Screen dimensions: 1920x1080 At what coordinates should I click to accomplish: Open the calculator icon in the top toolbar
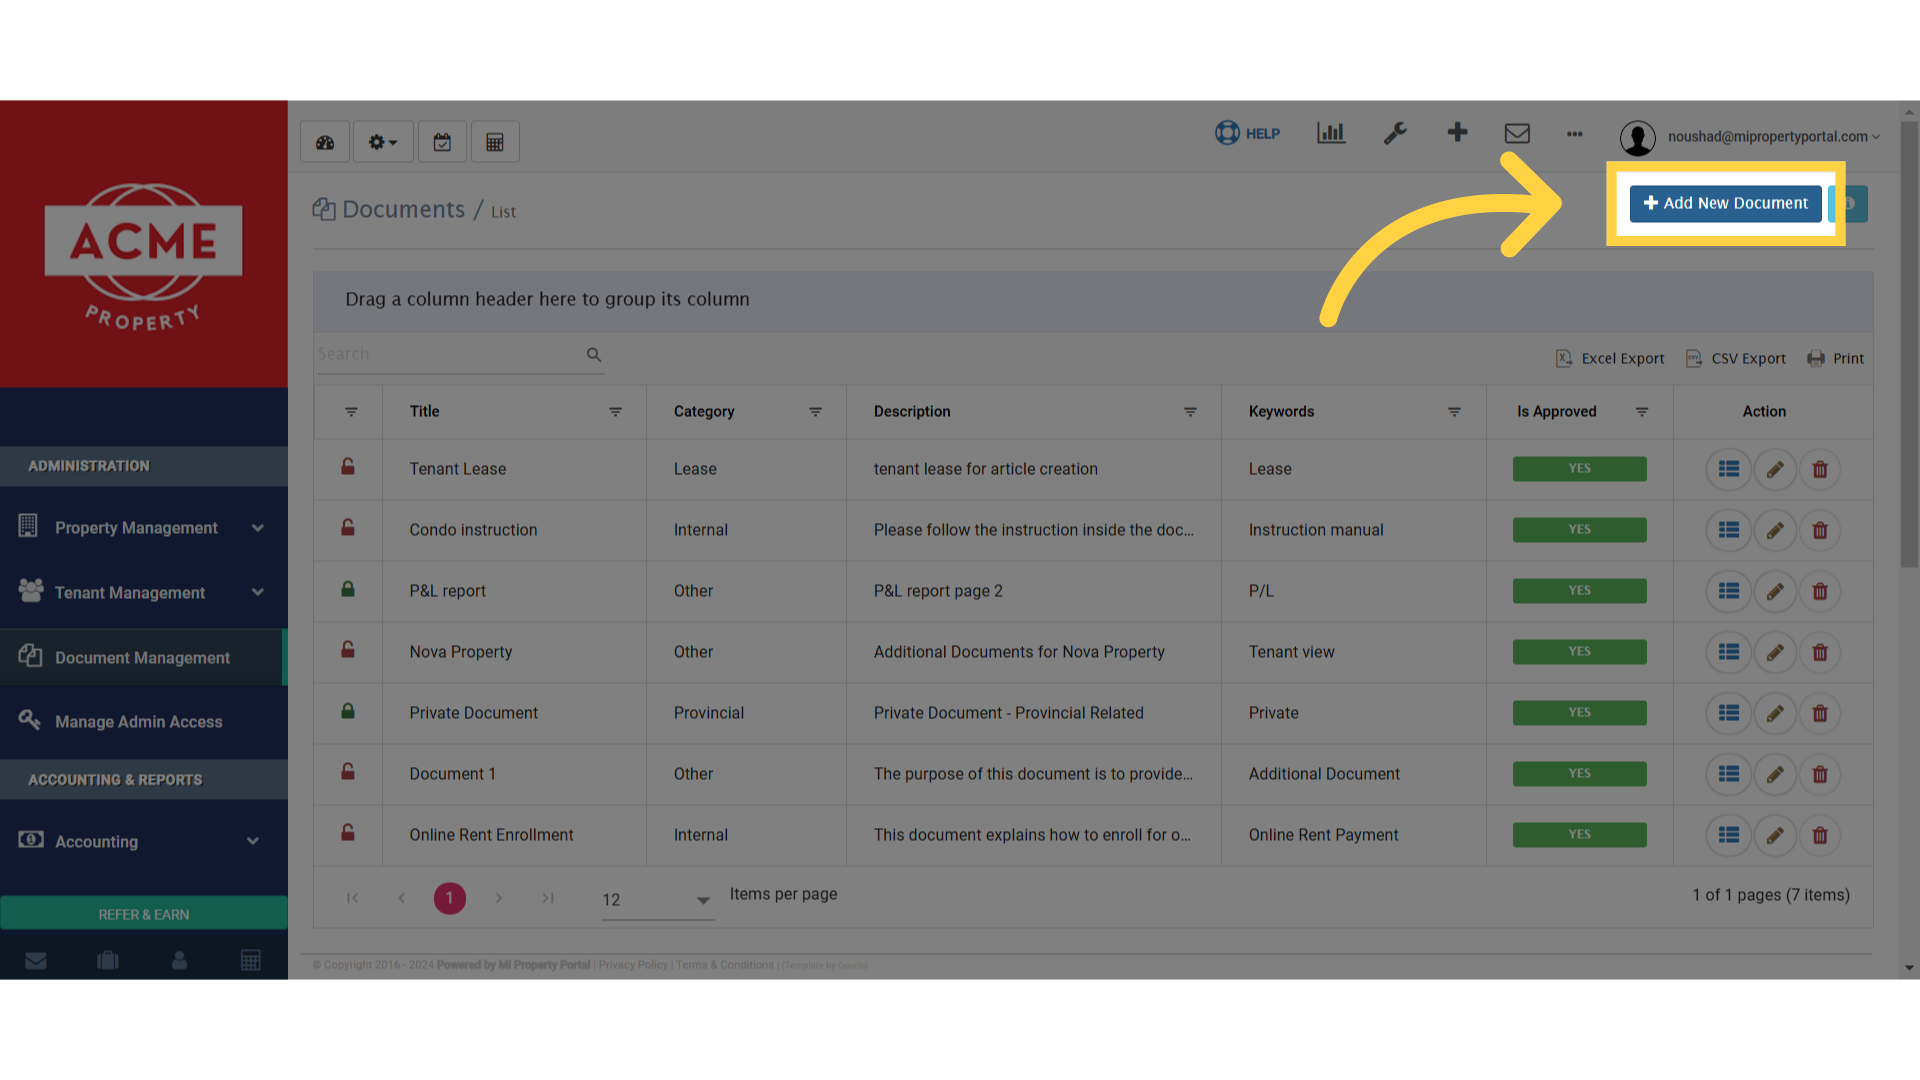(495, 142)
